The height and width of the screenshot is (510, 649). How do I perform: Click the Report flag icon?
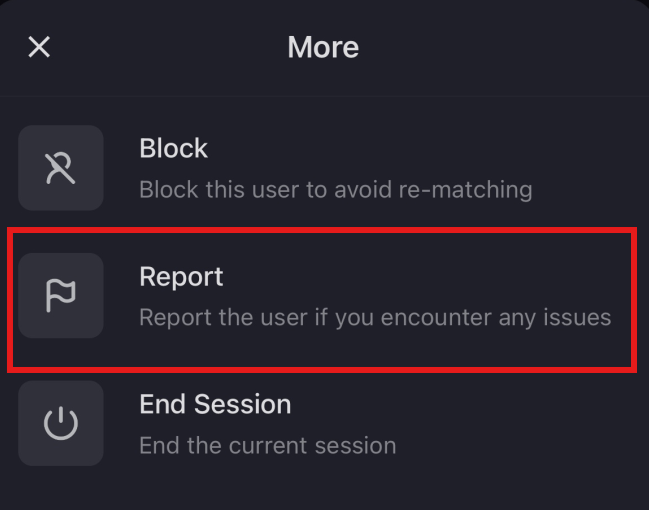(61, 296)
